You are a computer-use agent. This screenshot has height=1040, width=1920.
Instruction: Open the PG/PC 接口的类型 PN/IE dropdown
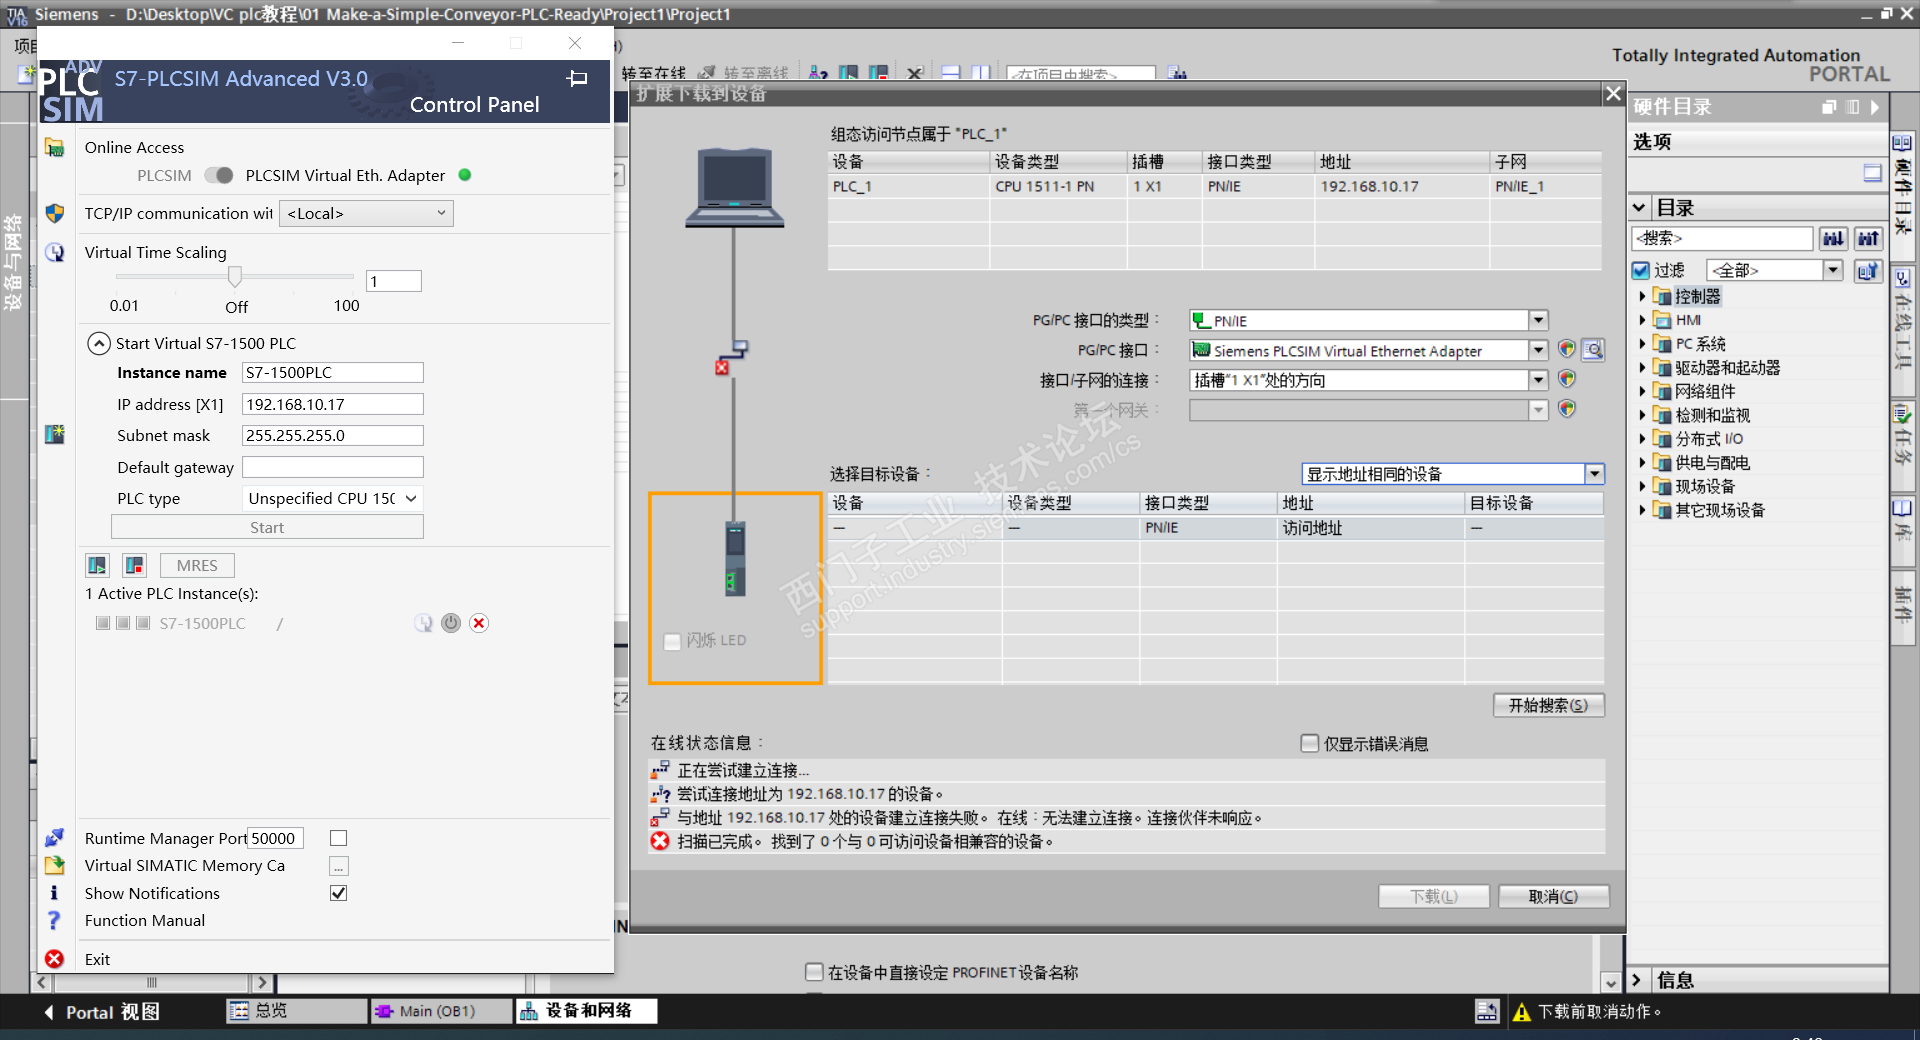click(1538, 320)
